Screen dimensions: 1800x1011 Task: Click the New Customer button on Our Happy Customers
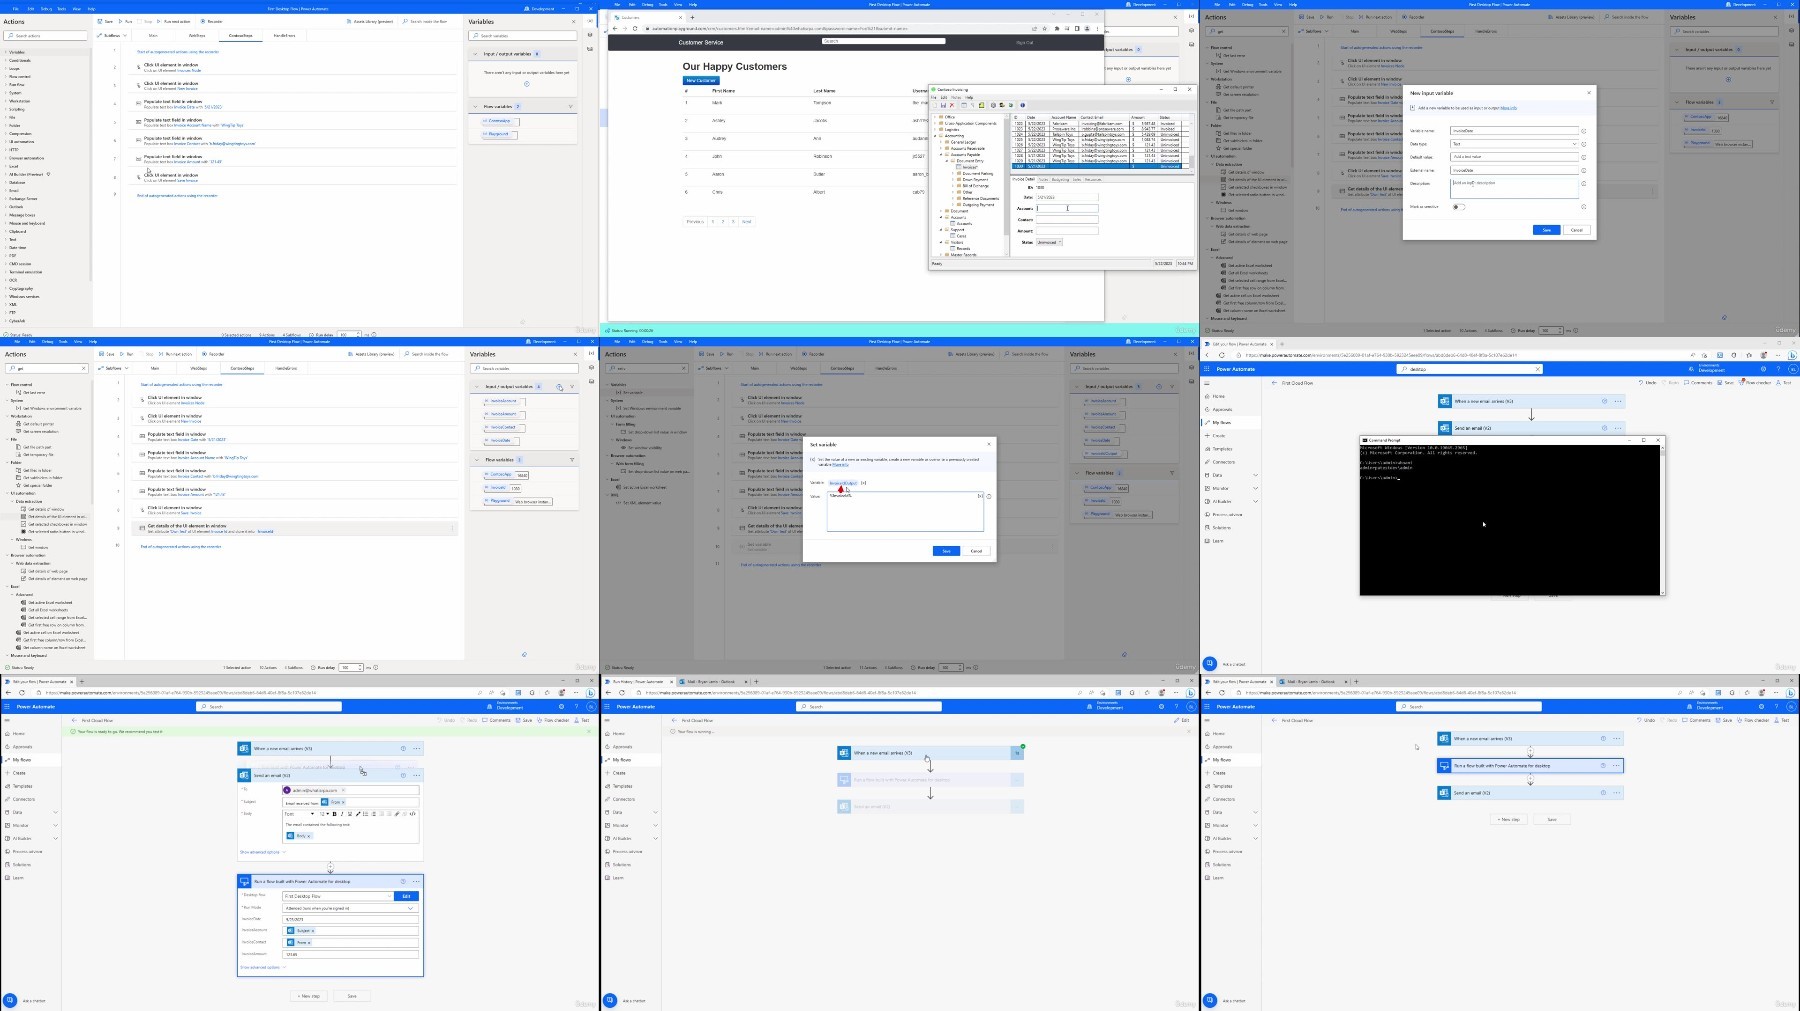tap(700, 80)
